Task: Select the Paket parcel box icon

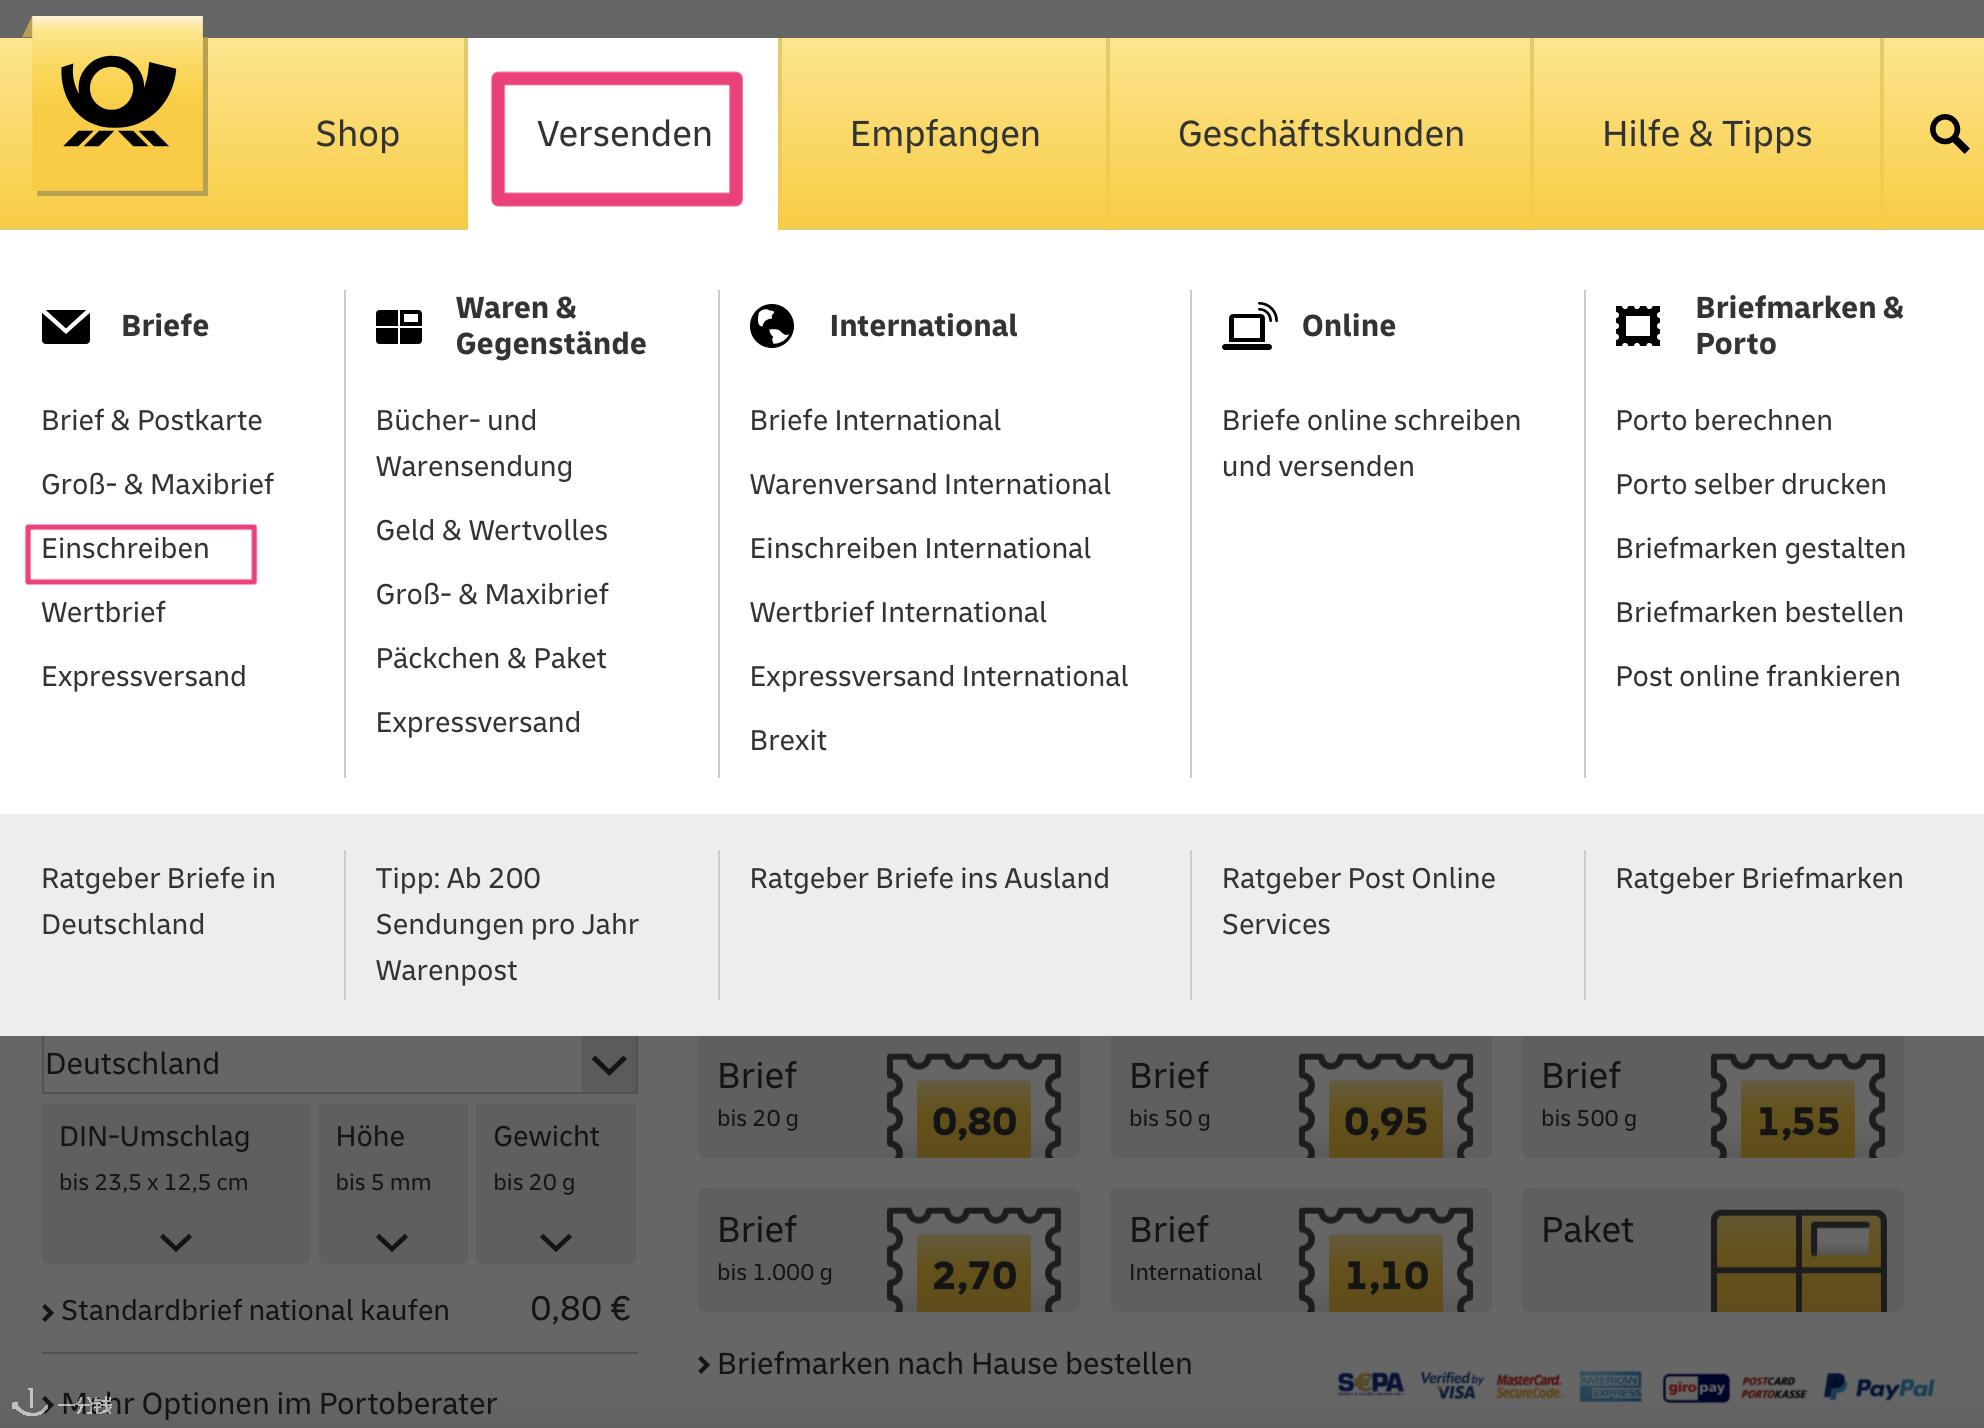Action: [x=1797, y=1260]
